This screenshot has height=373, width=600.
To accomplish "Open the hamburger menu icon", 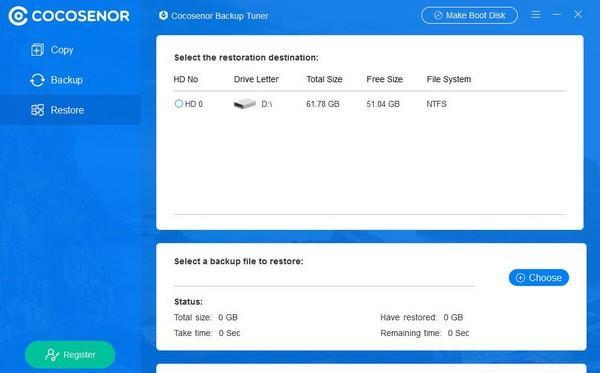I will pyautogui.click(x=536, y=15).
